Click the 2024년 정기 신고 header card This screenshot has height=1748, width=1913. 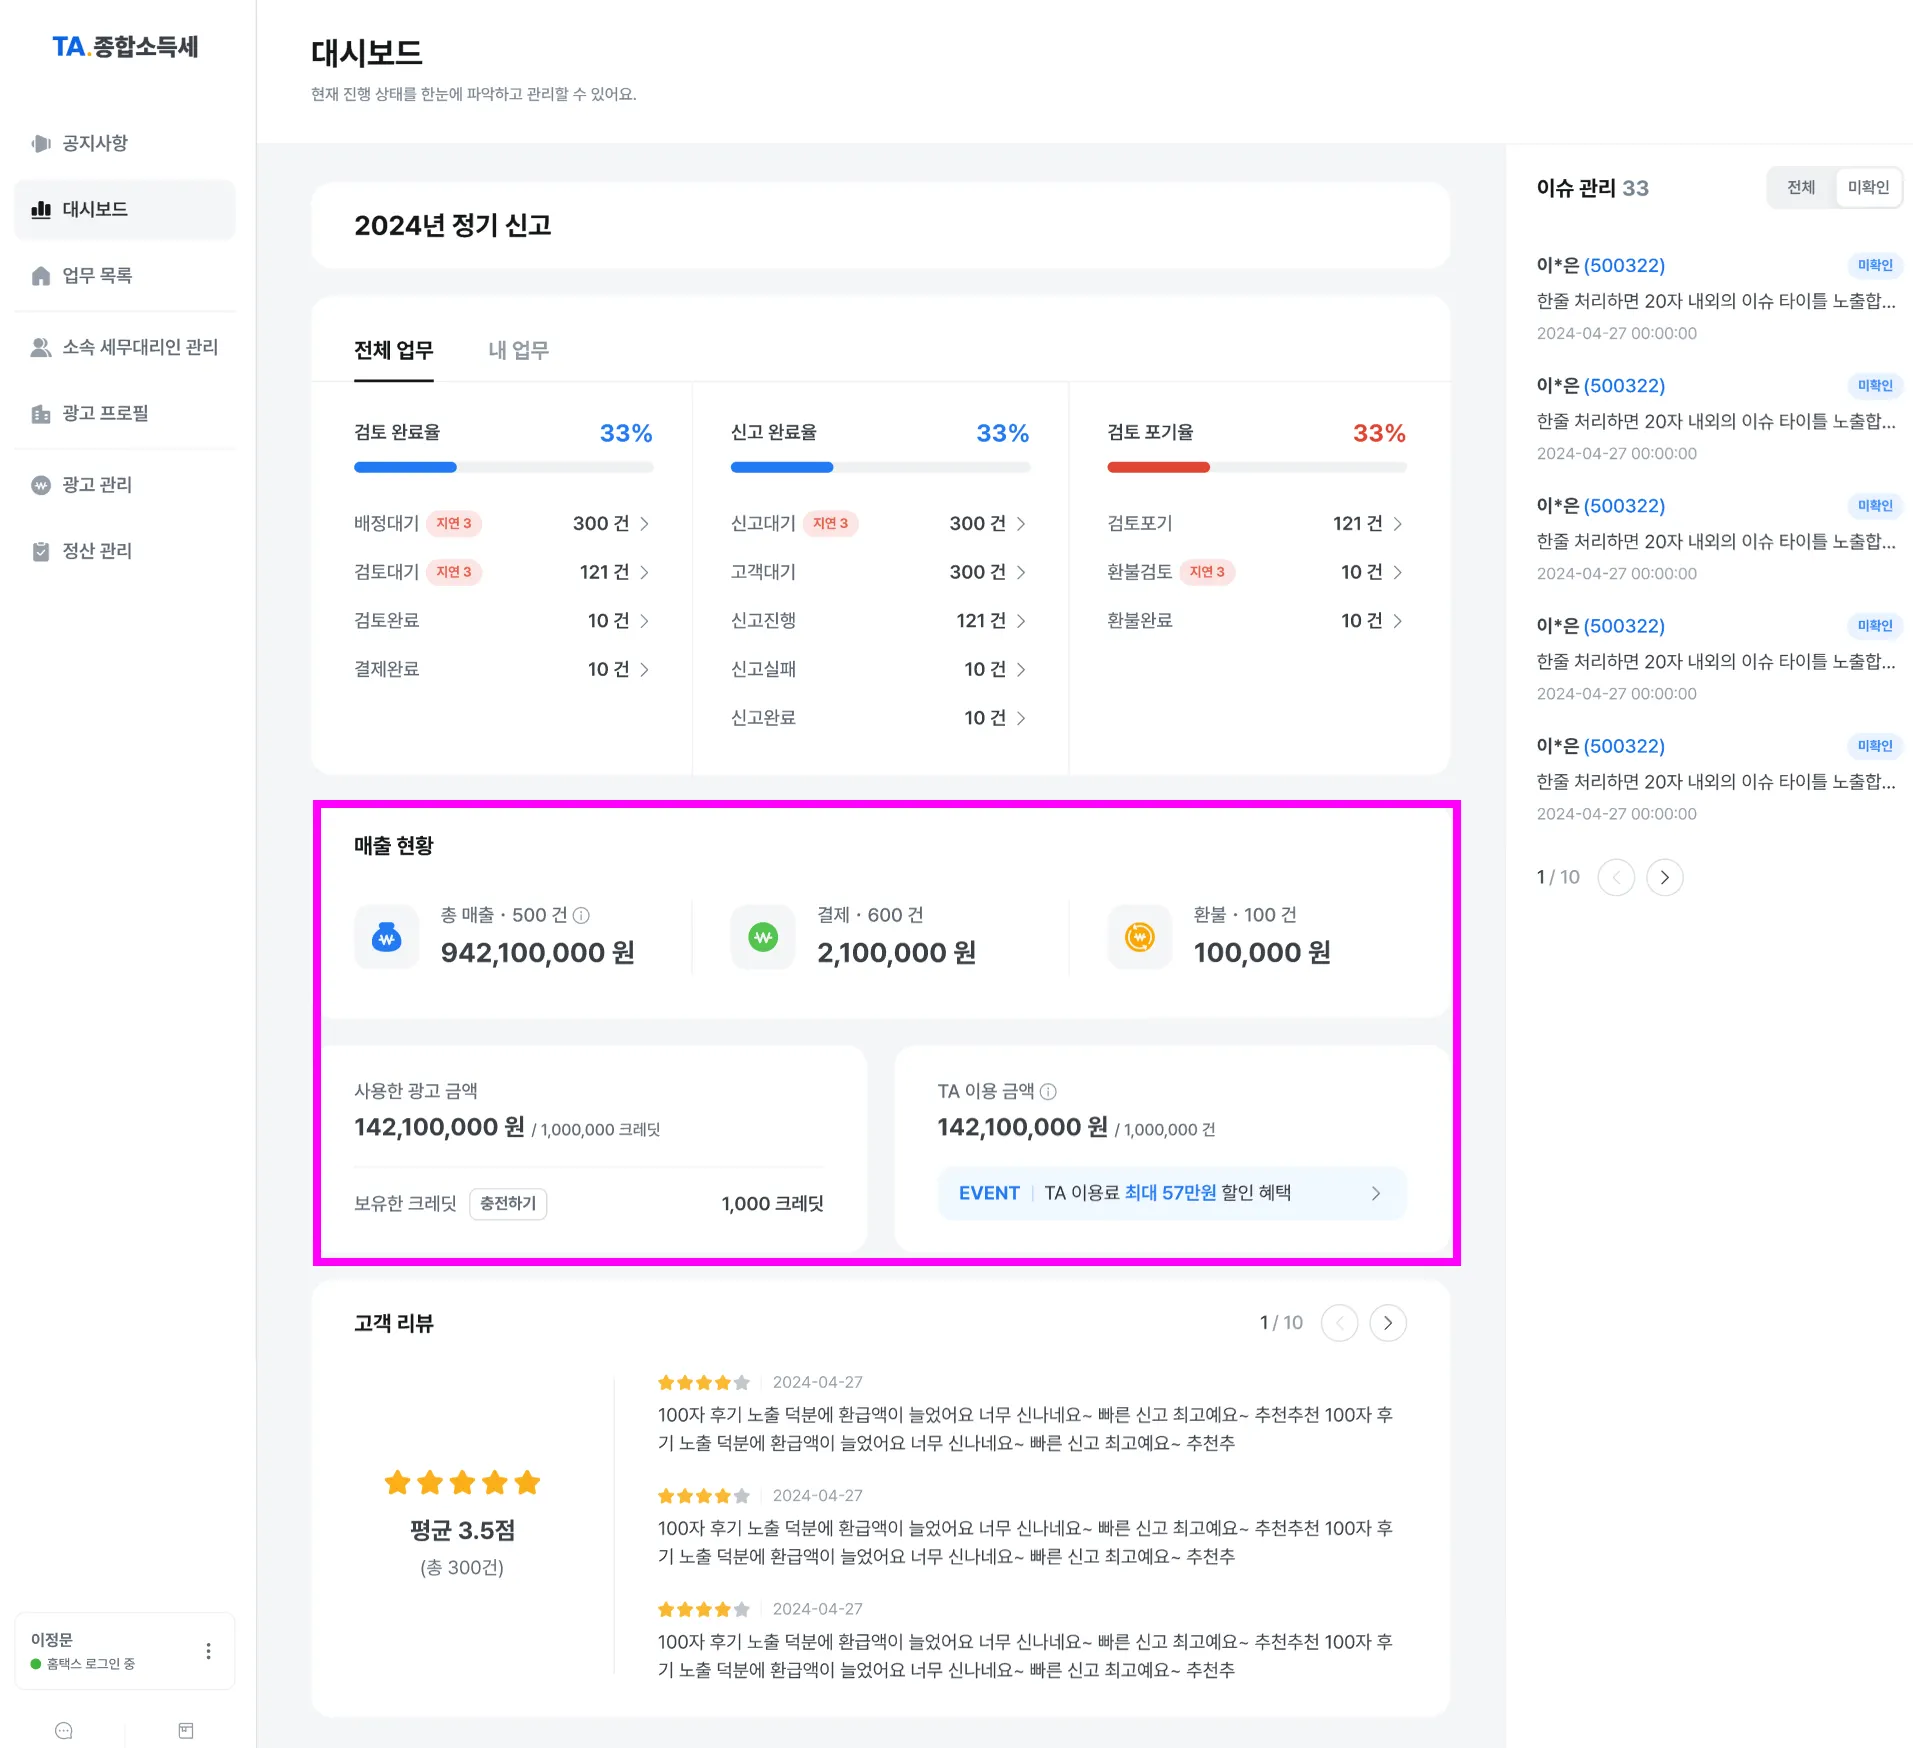pos(880,225)
